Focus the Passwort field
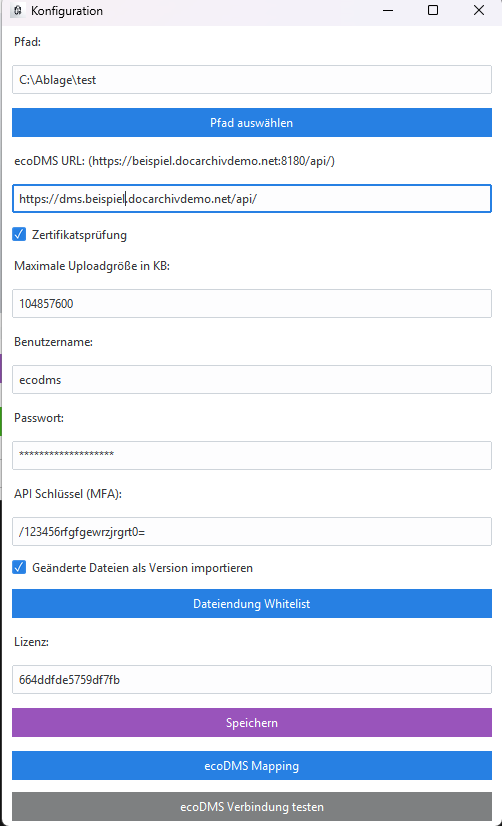The image size is (502, 826). (252, 455)
